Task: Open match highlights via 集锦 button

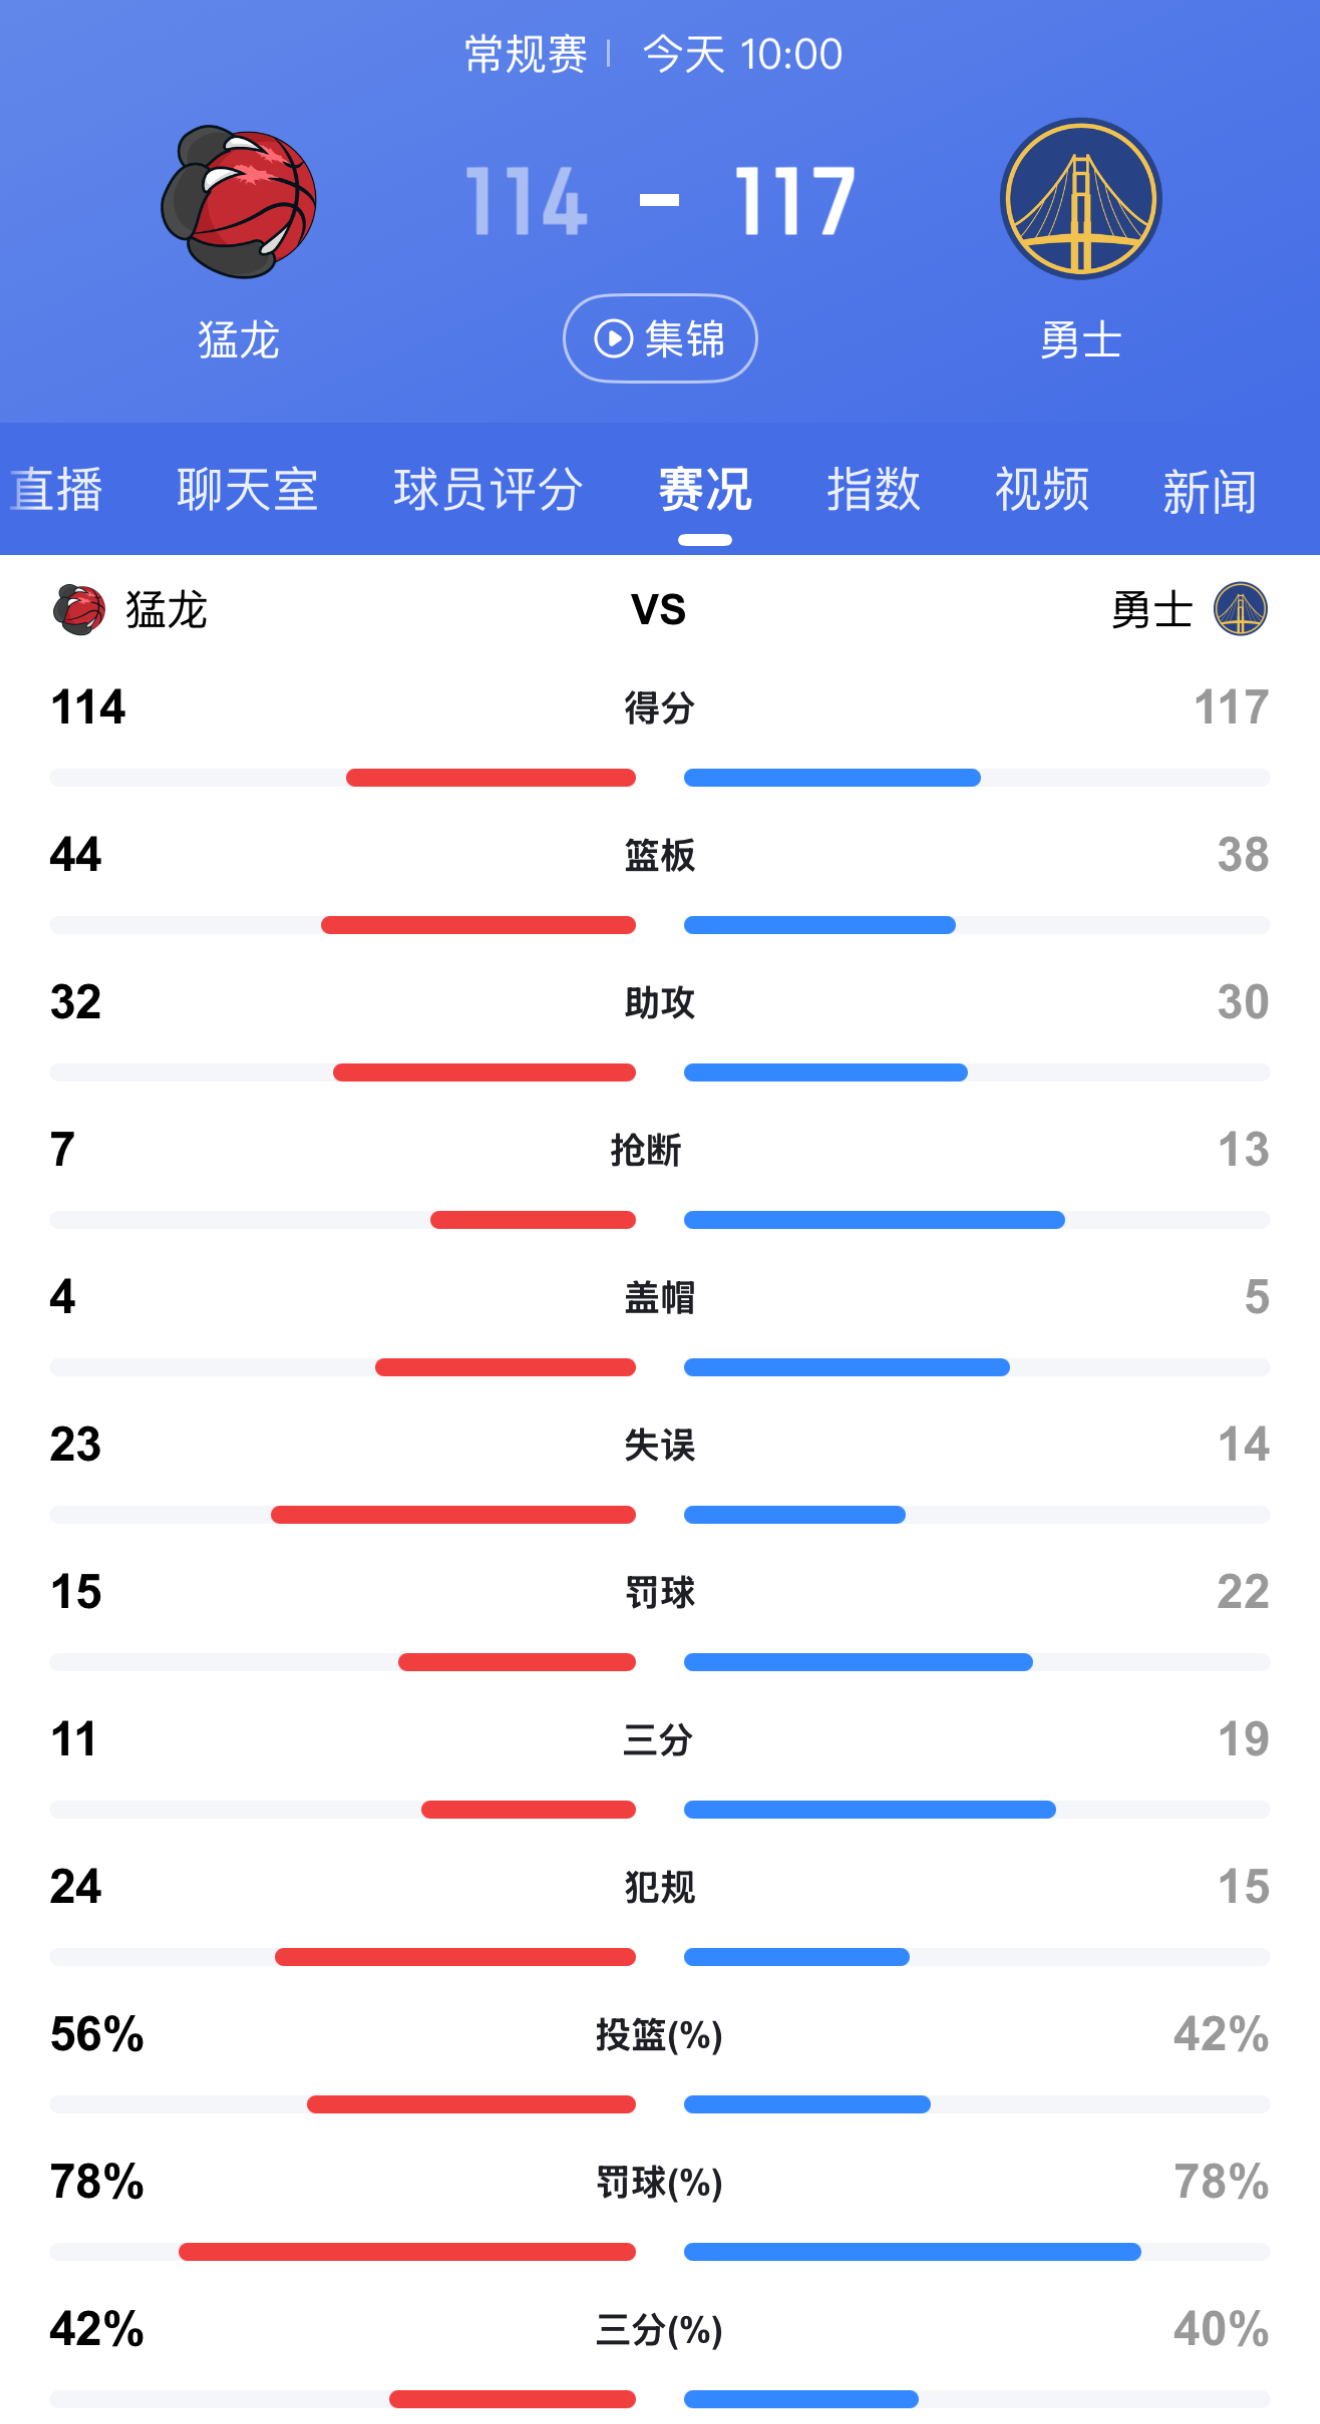Action: point(660,338)
